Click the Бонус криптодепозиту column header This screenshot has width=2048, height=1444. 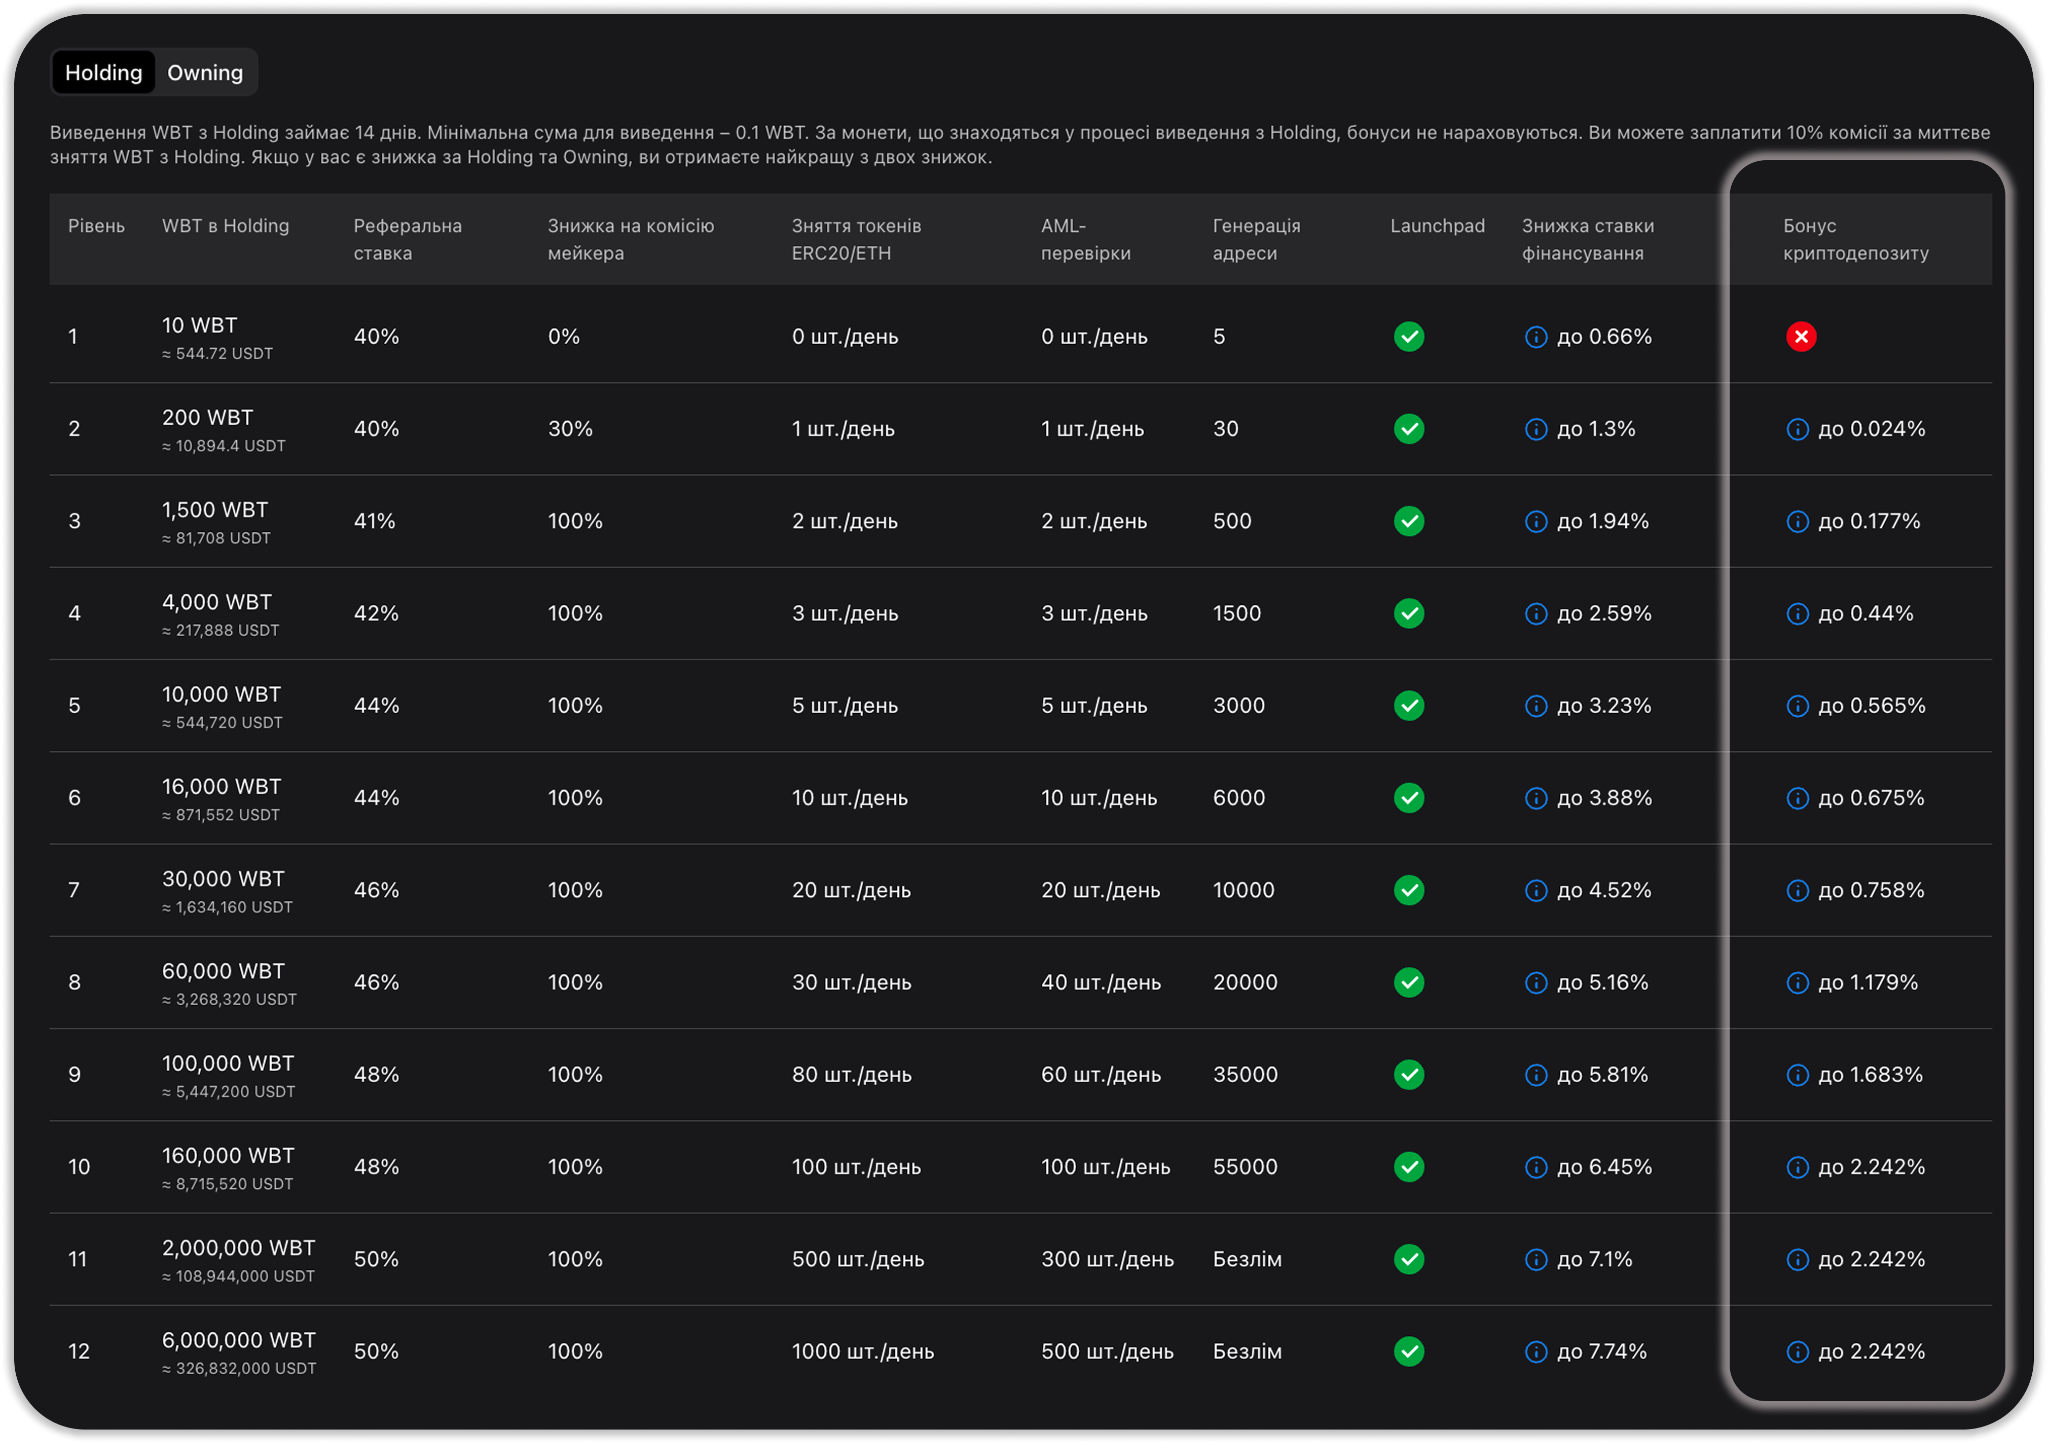(x=1855, y=239)
